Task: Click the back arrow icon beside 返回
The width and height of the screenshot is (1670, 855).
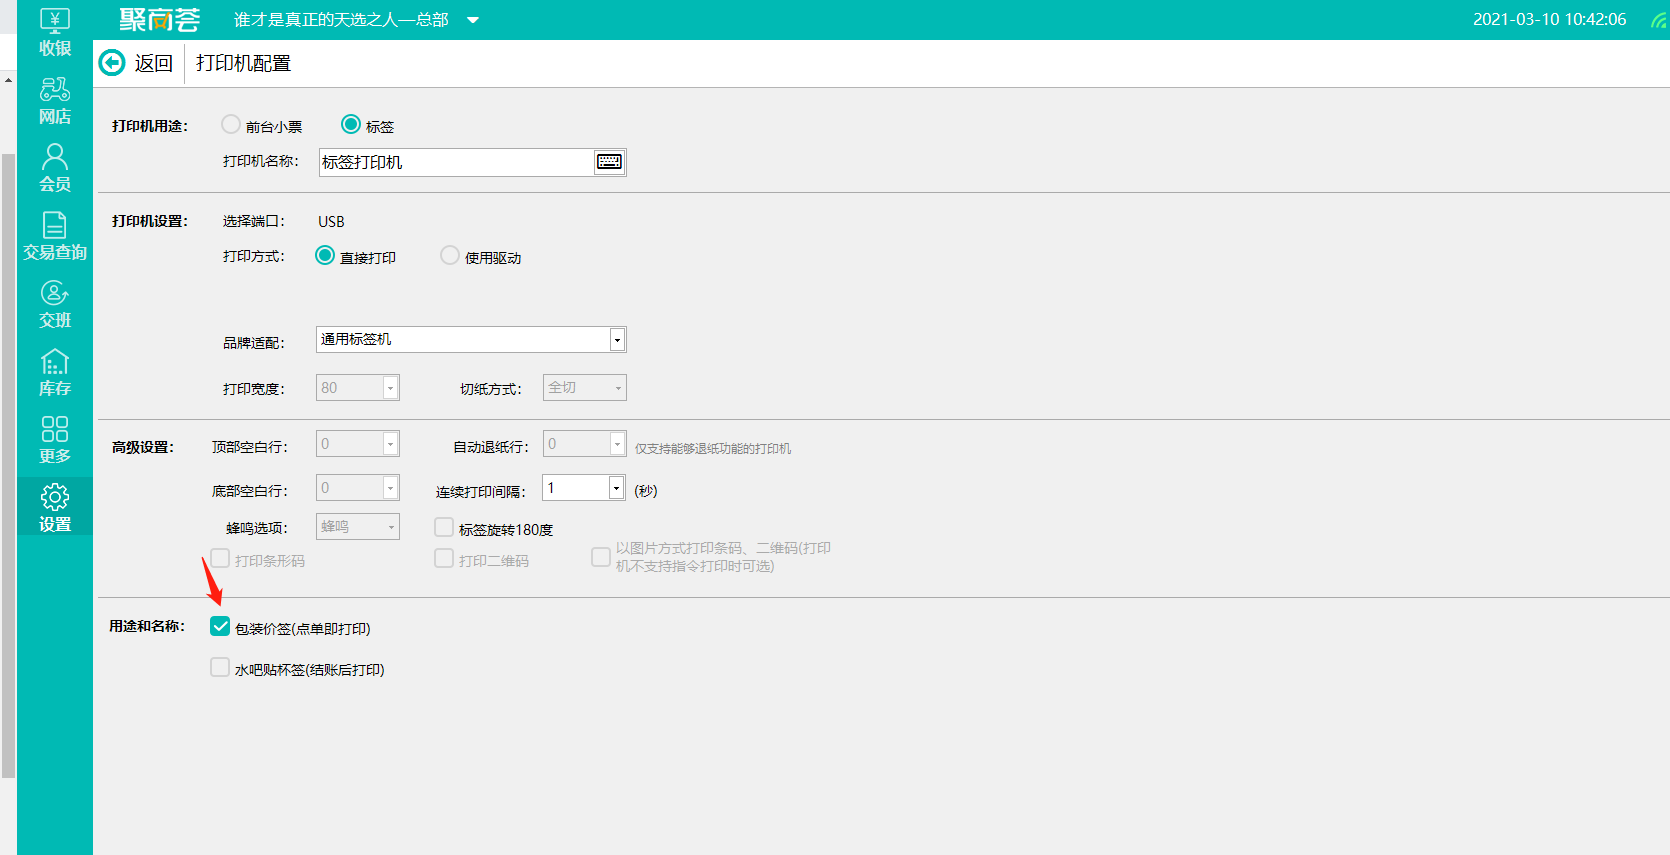Action: click(112, 63)
